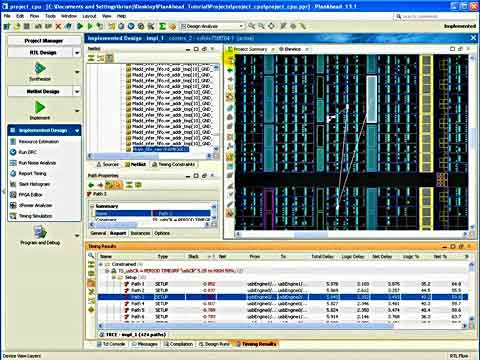Collapse the Constrained tree node
480x360 pixels.
coord(101,264)
